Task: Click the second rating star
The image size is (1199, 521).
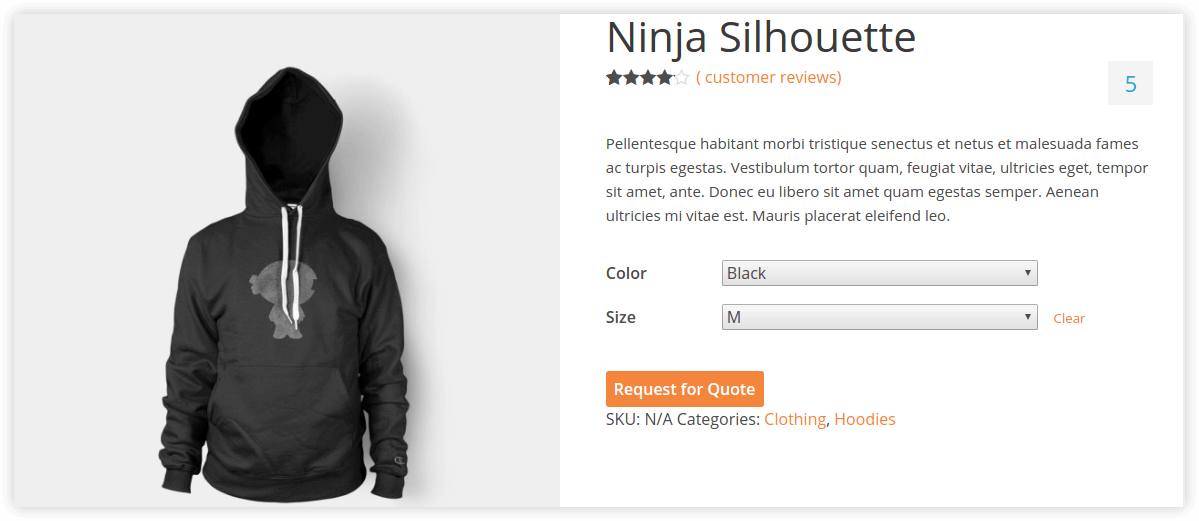Action: tap(631, 78)
